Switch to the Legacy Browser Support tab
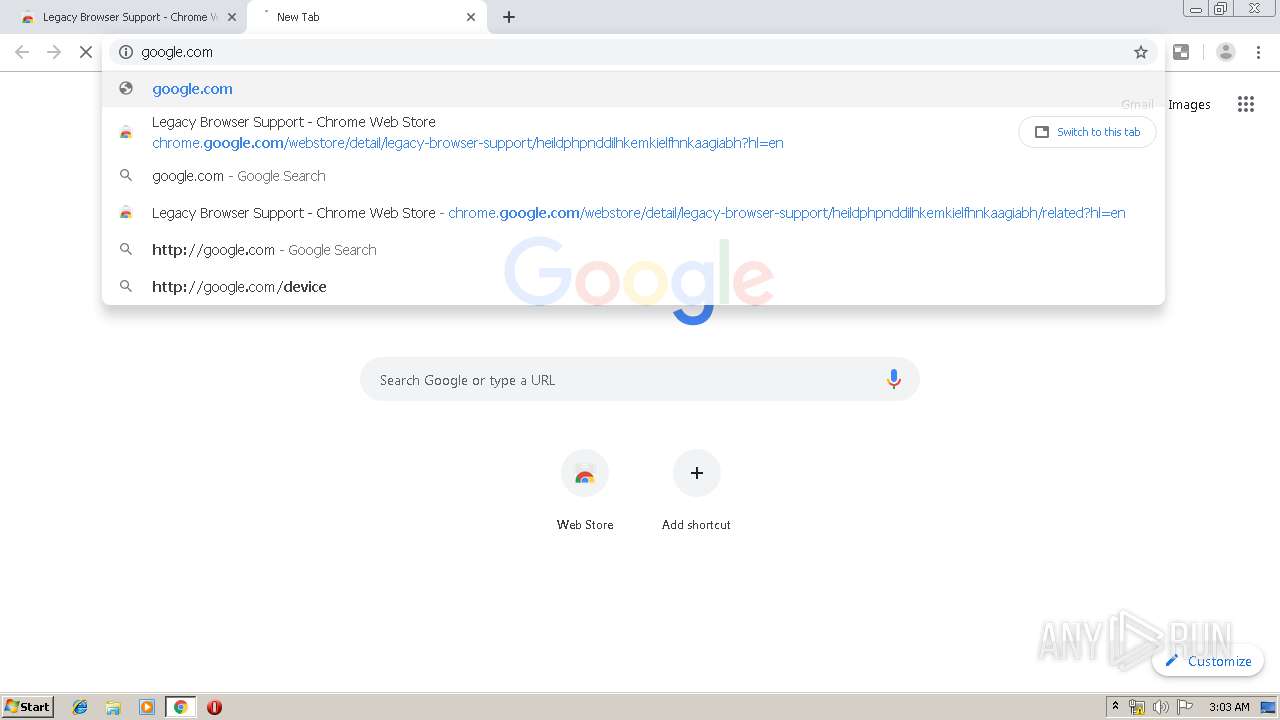The image size is (1280, 720). pyautogui.click(x=125, y=17)
